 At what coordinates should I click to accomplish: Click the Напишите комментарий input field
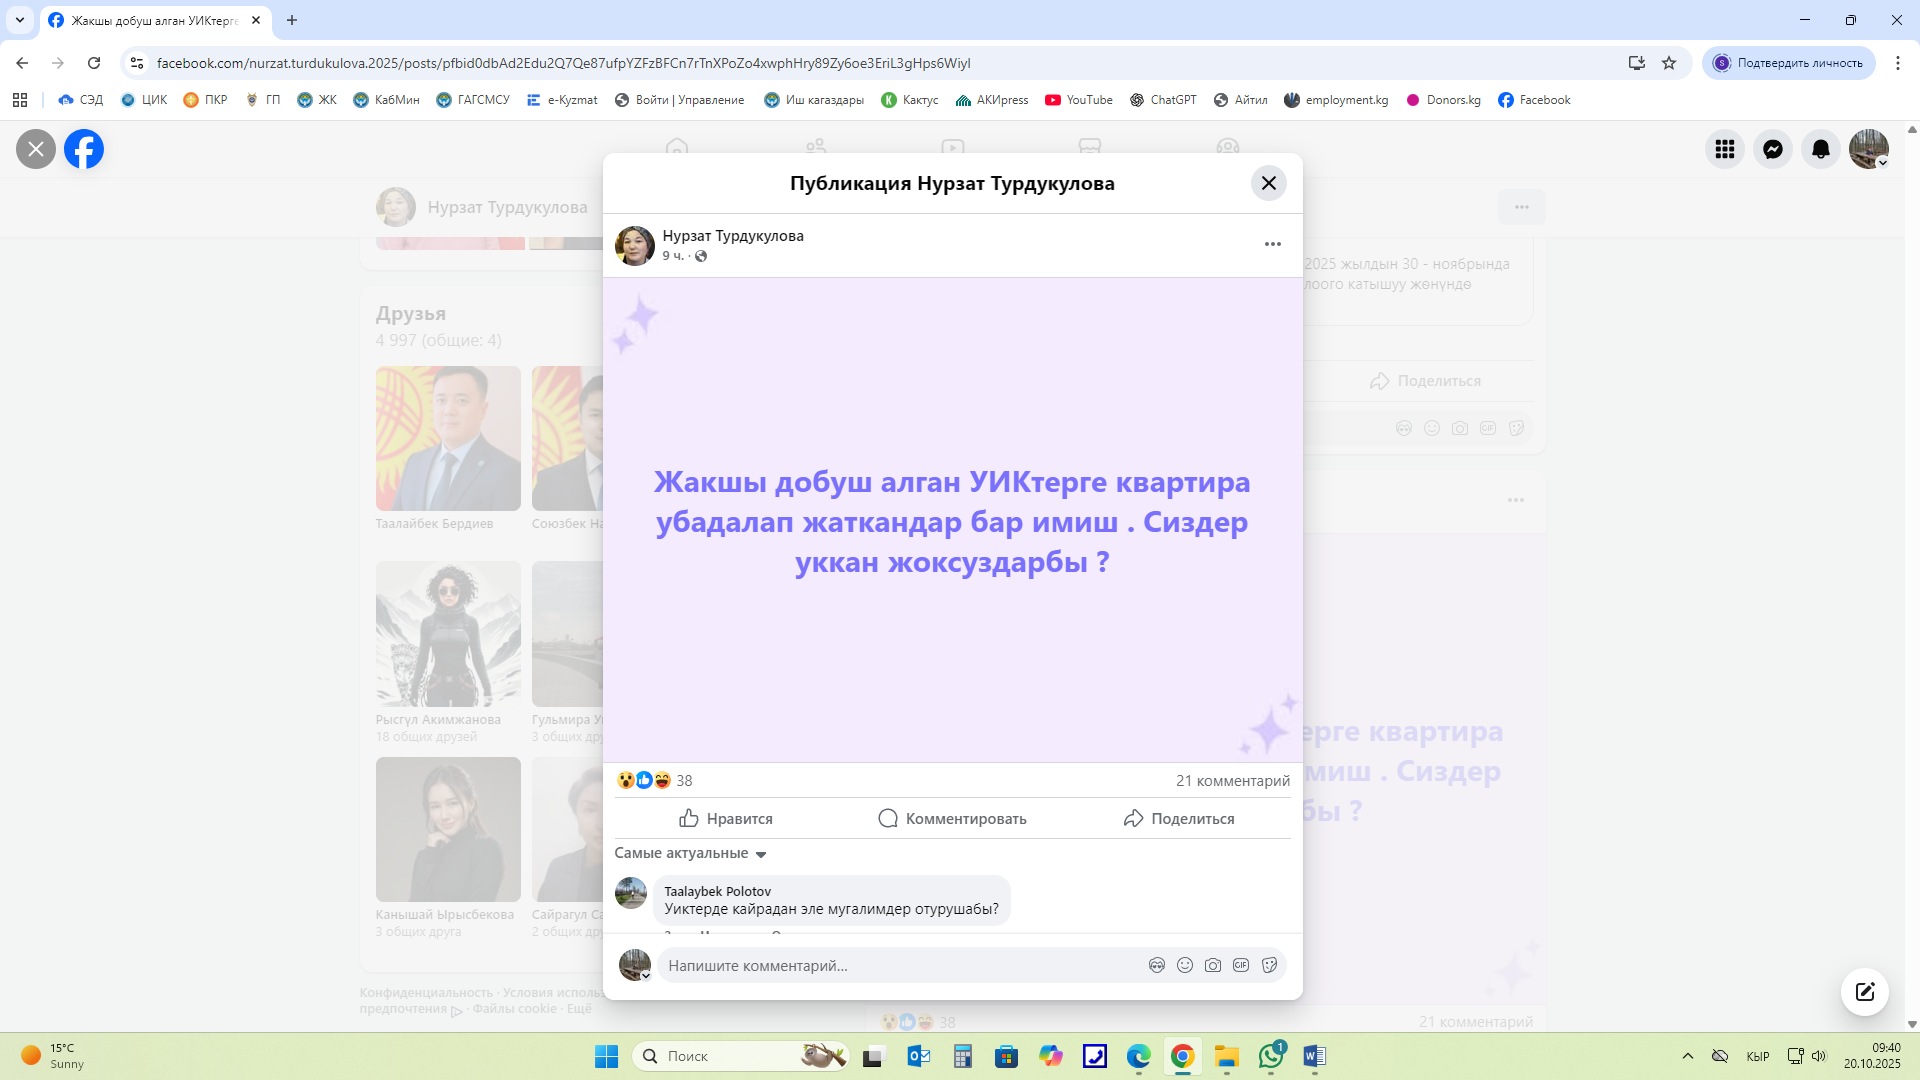click(x=900, y=965)
